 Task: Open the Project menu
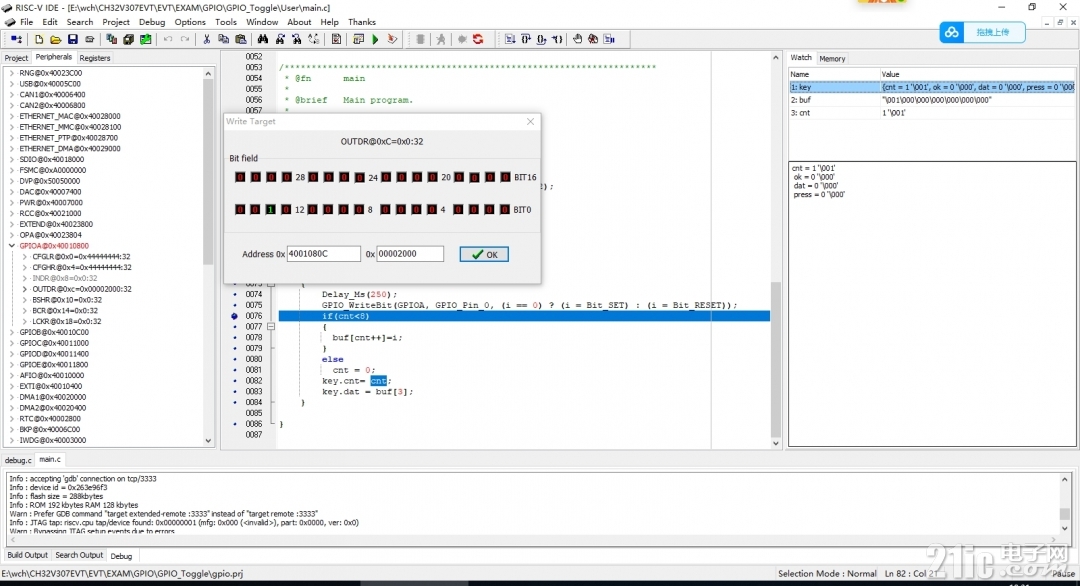point(116,22)
